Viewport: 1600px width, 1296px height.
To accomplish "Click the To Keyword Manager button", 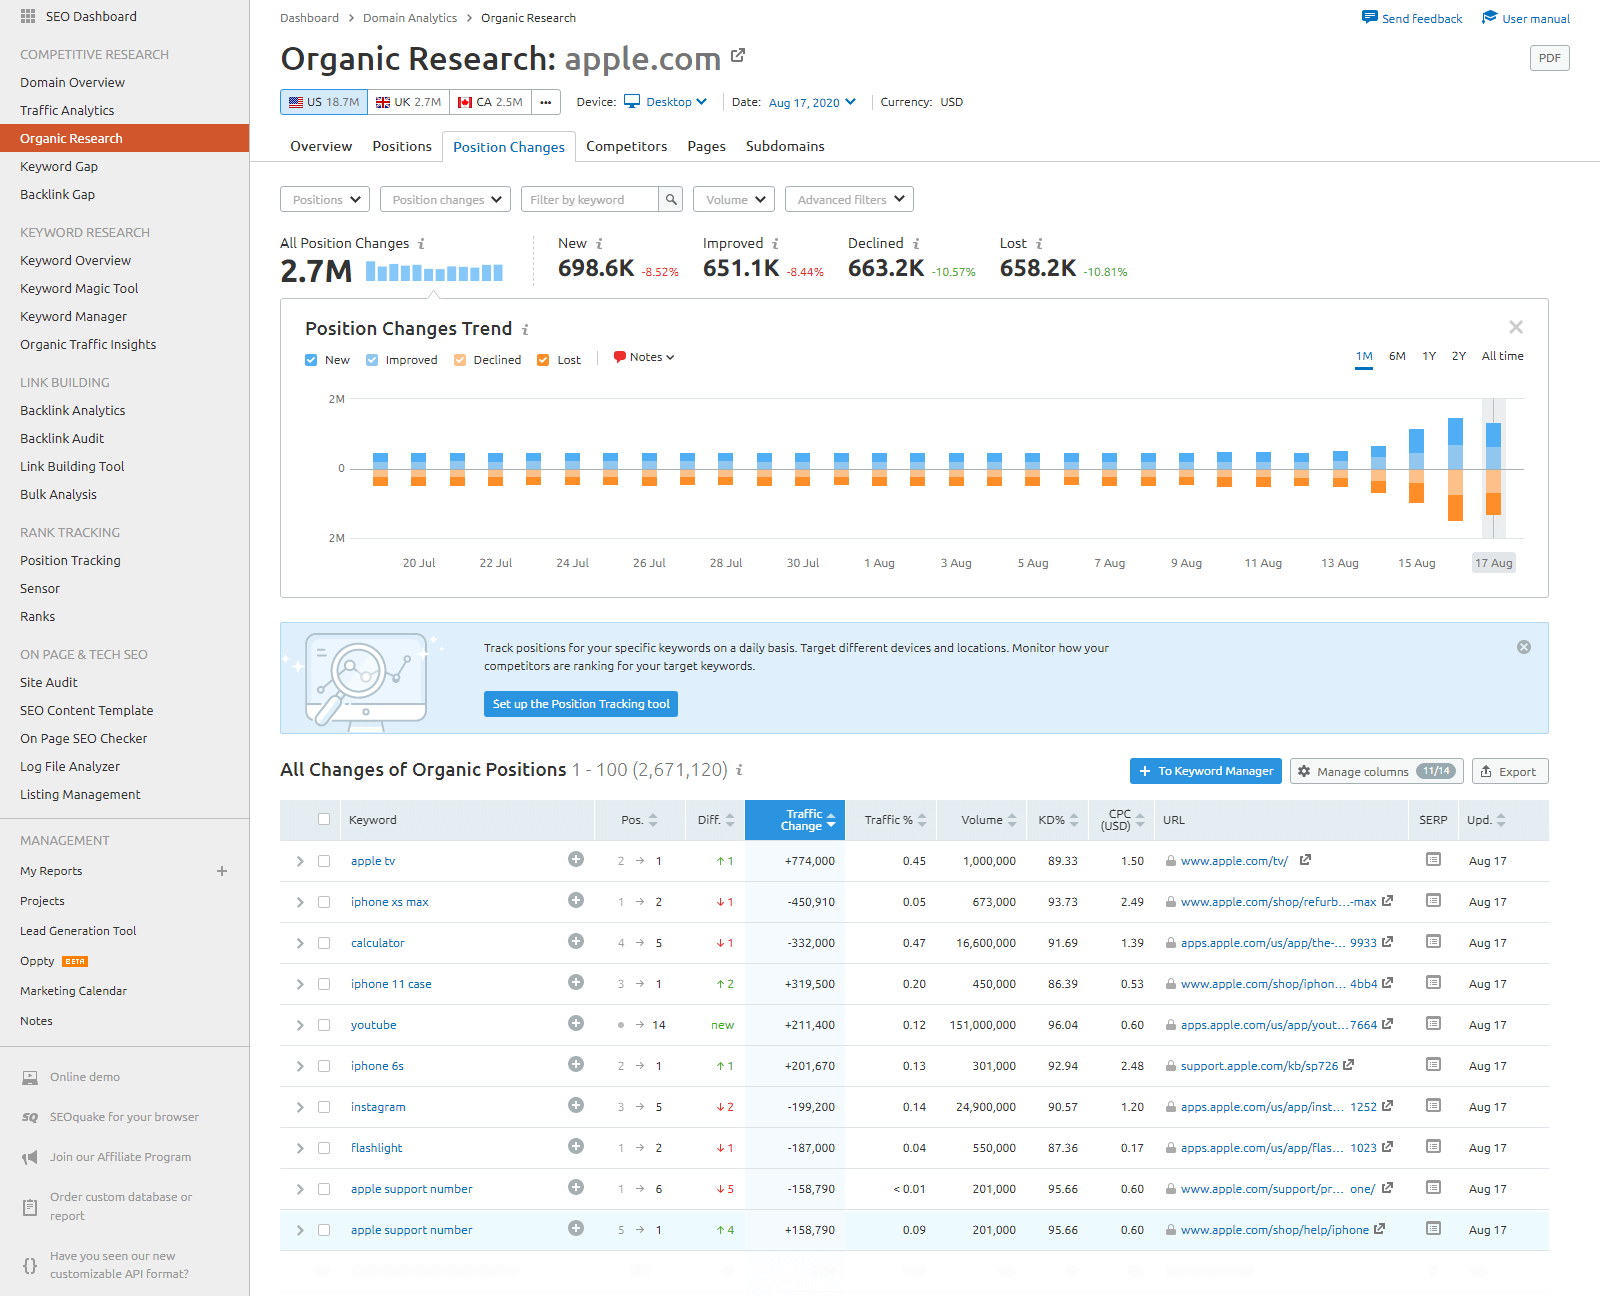I will (x=1206, y=771).
